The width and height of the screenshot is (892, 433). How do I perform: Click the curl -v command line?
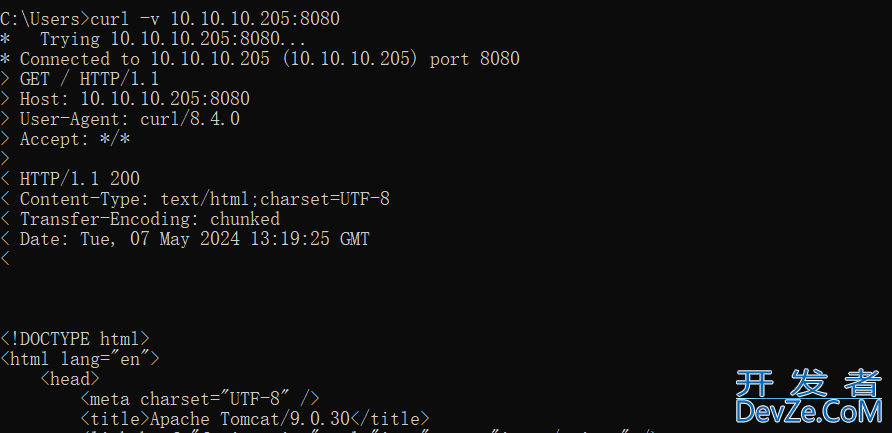[170, 19]
